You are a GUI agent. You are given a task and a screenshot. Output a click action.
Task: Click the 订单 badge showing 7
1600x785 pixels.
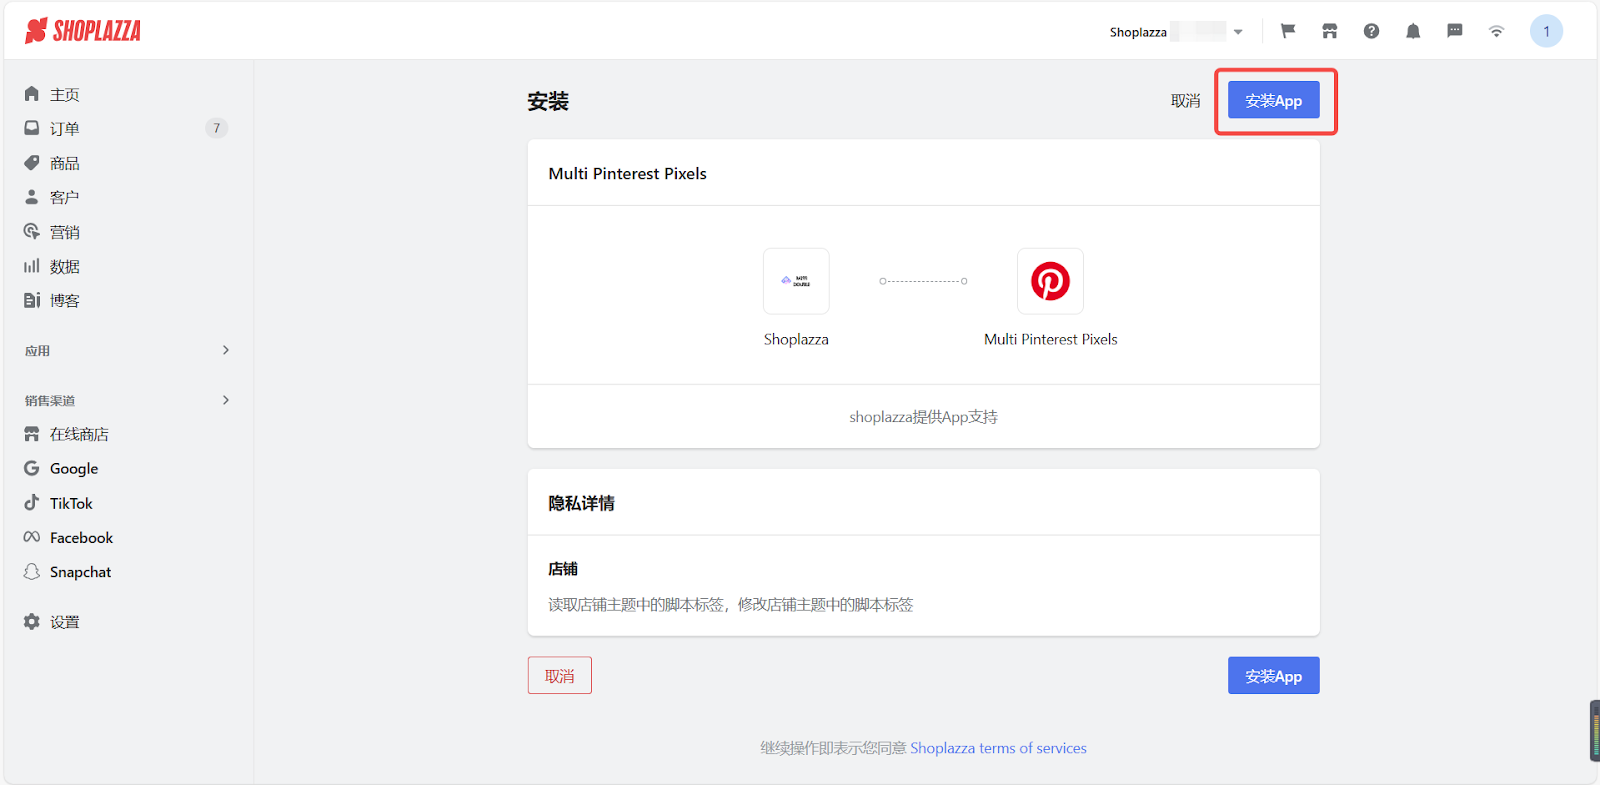[x=216, y=128]
